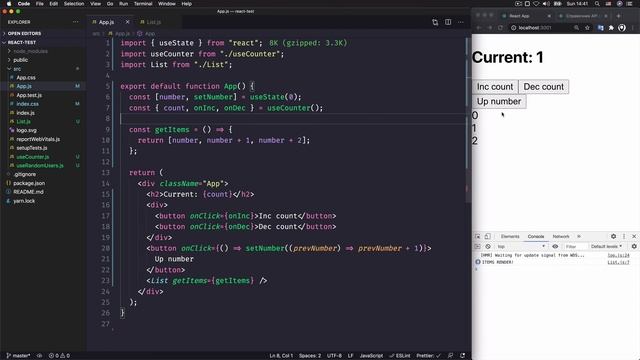Open README.md in the explorer

coord(28,192)
